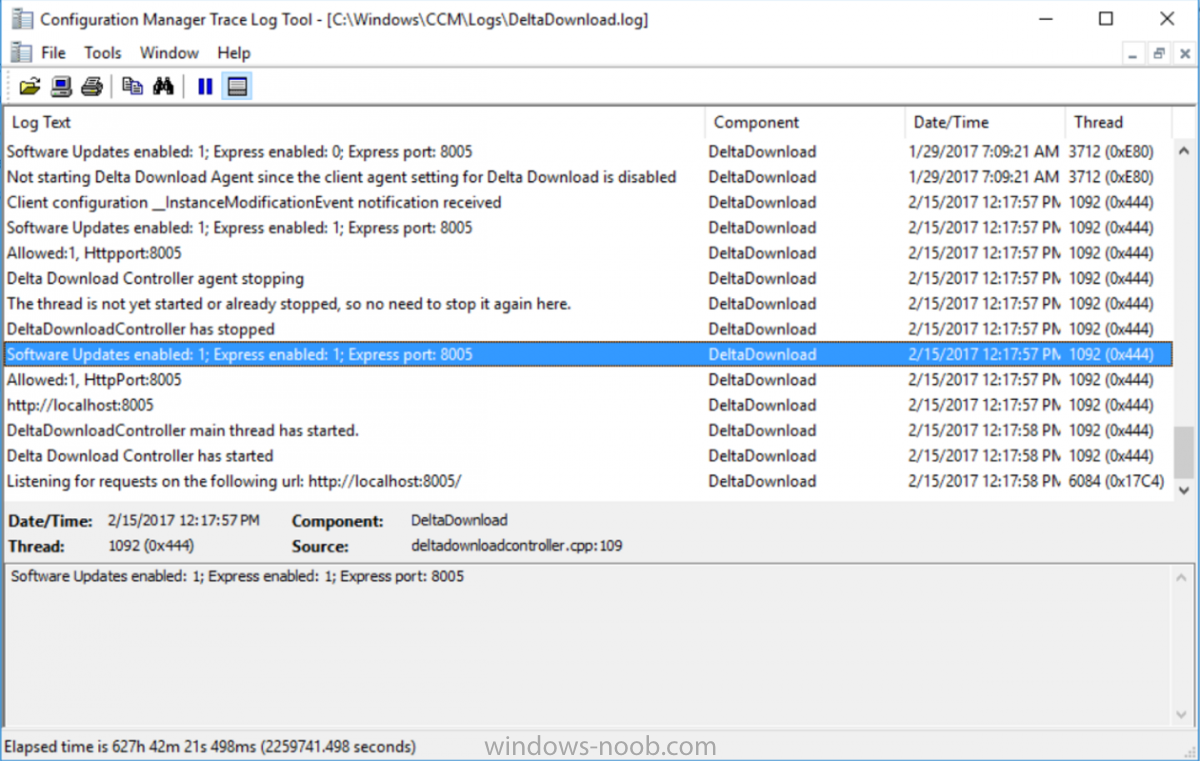Close the inner document window

[x=1183, y=54]
